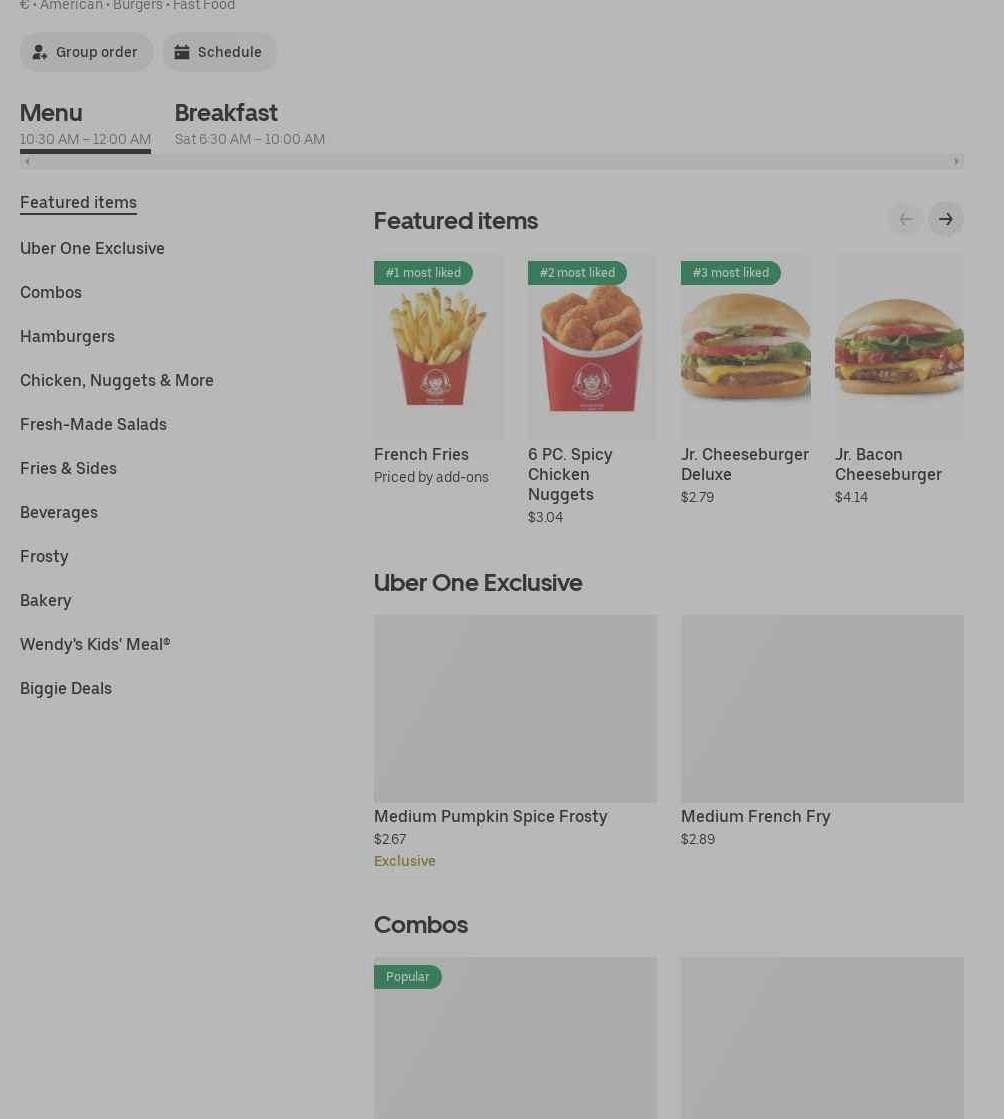Click the left arrow of menu scrollbar
This screenshot has height=1119, width=1004.
pos(27,161)
